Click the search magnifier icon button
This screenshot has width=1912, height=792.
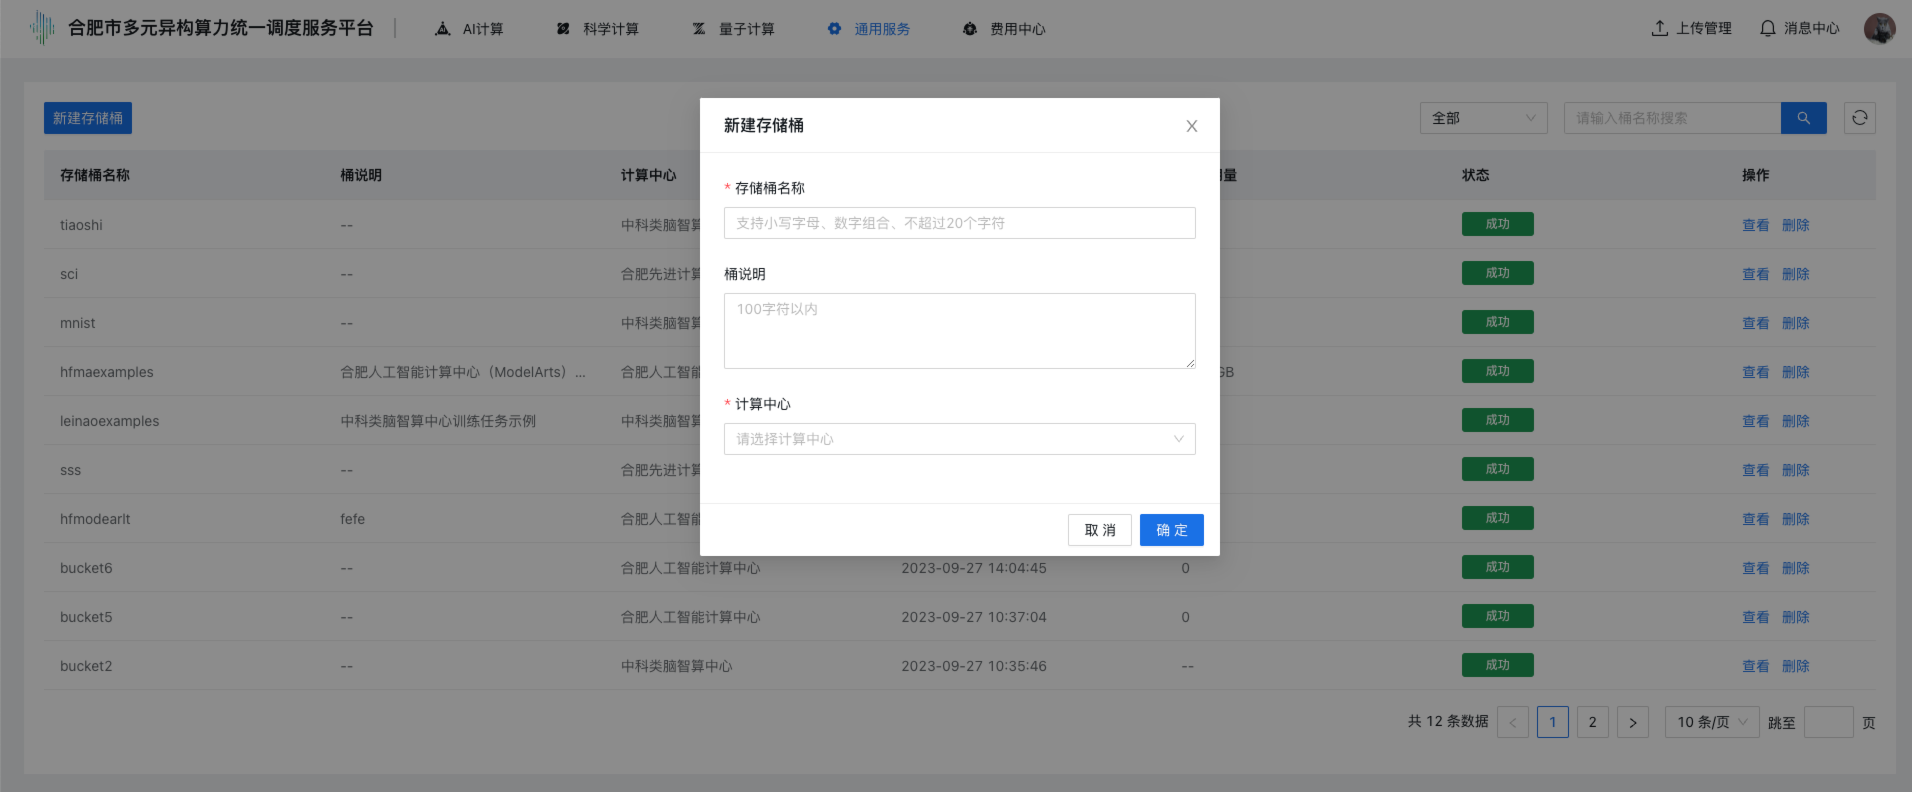pos(1803,118)
